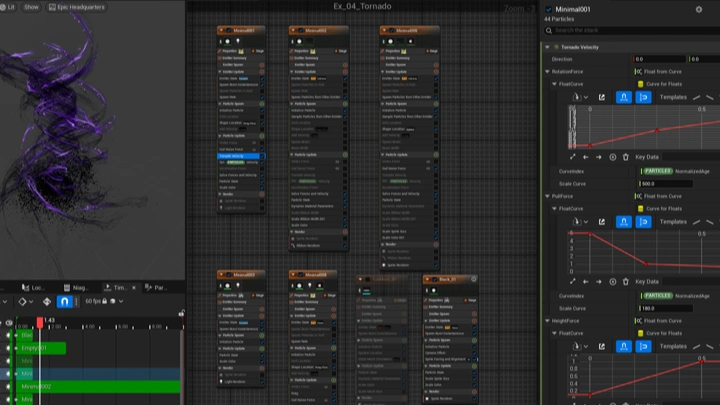Toggle Curl Noise Force module checkbox in Minimal001

pyautogui.click(x=262, y=148)
